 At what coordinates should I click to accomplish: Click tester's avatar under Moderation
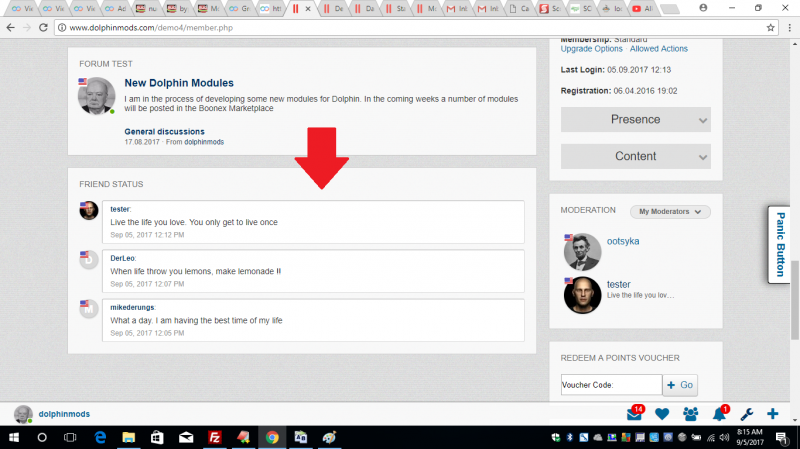582,295
